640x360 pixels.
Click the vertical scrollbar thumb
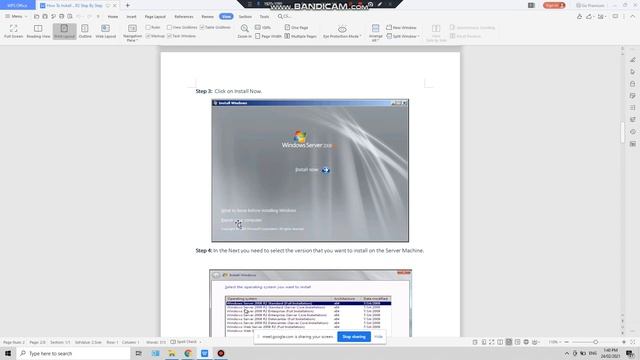622,132
